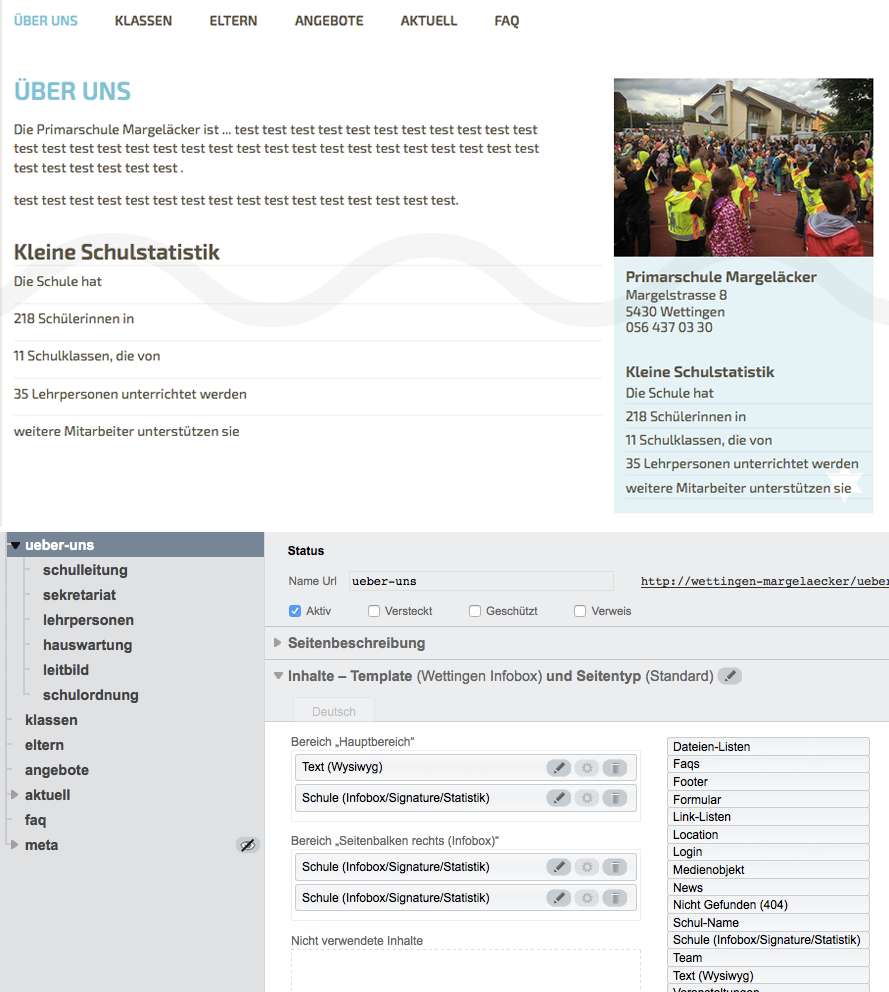The height and width of the screenshot is (992, 889).
Task: Click the Name Url input field
Action: click(x=481, y=581)
